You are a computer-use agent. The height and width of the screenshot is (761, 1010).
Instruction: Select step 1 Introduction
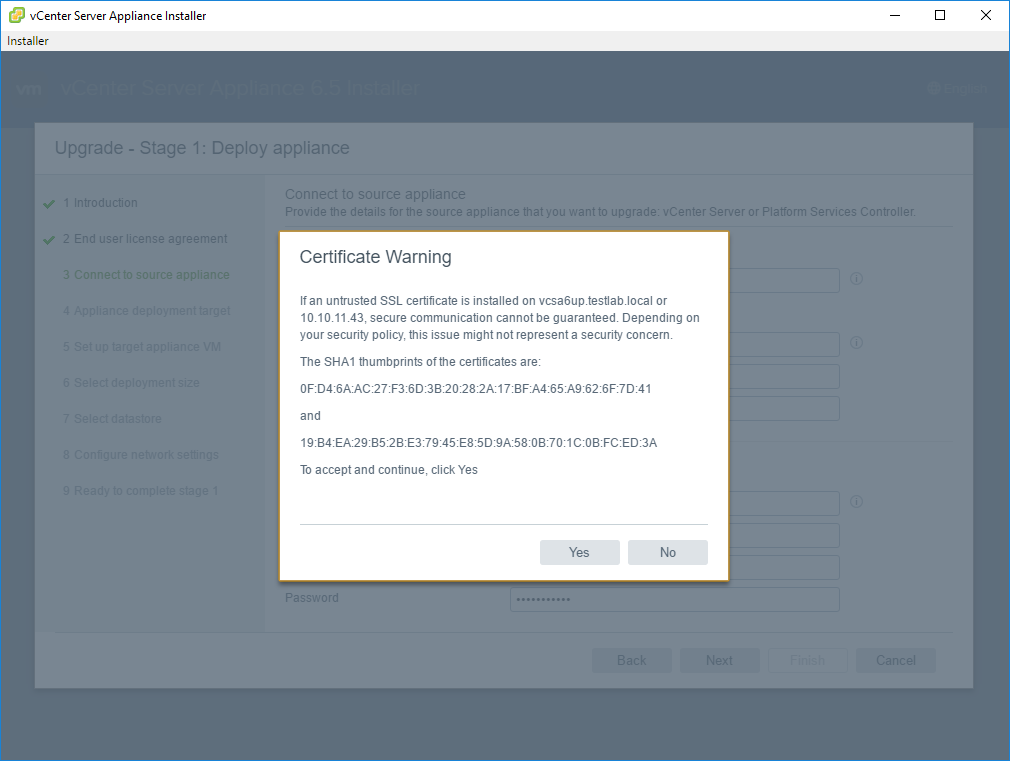pos(100,203)
